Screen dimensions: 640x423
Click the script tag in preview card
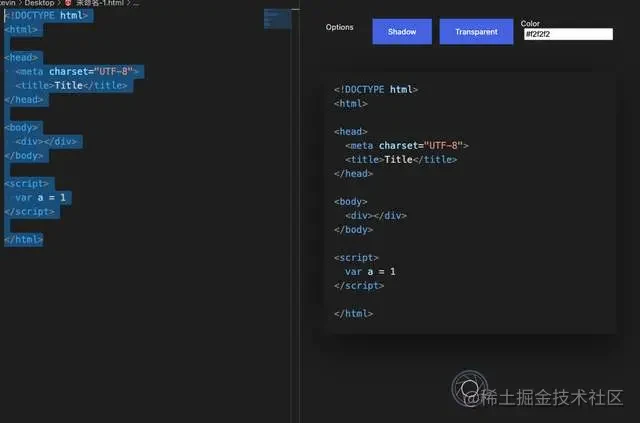point(356,258)
